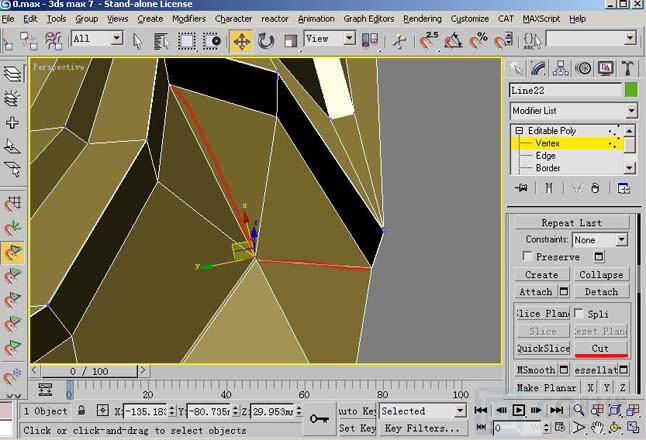Select the Edge sub-object level
The image size is (646, 440).
[x=545, y=156]
